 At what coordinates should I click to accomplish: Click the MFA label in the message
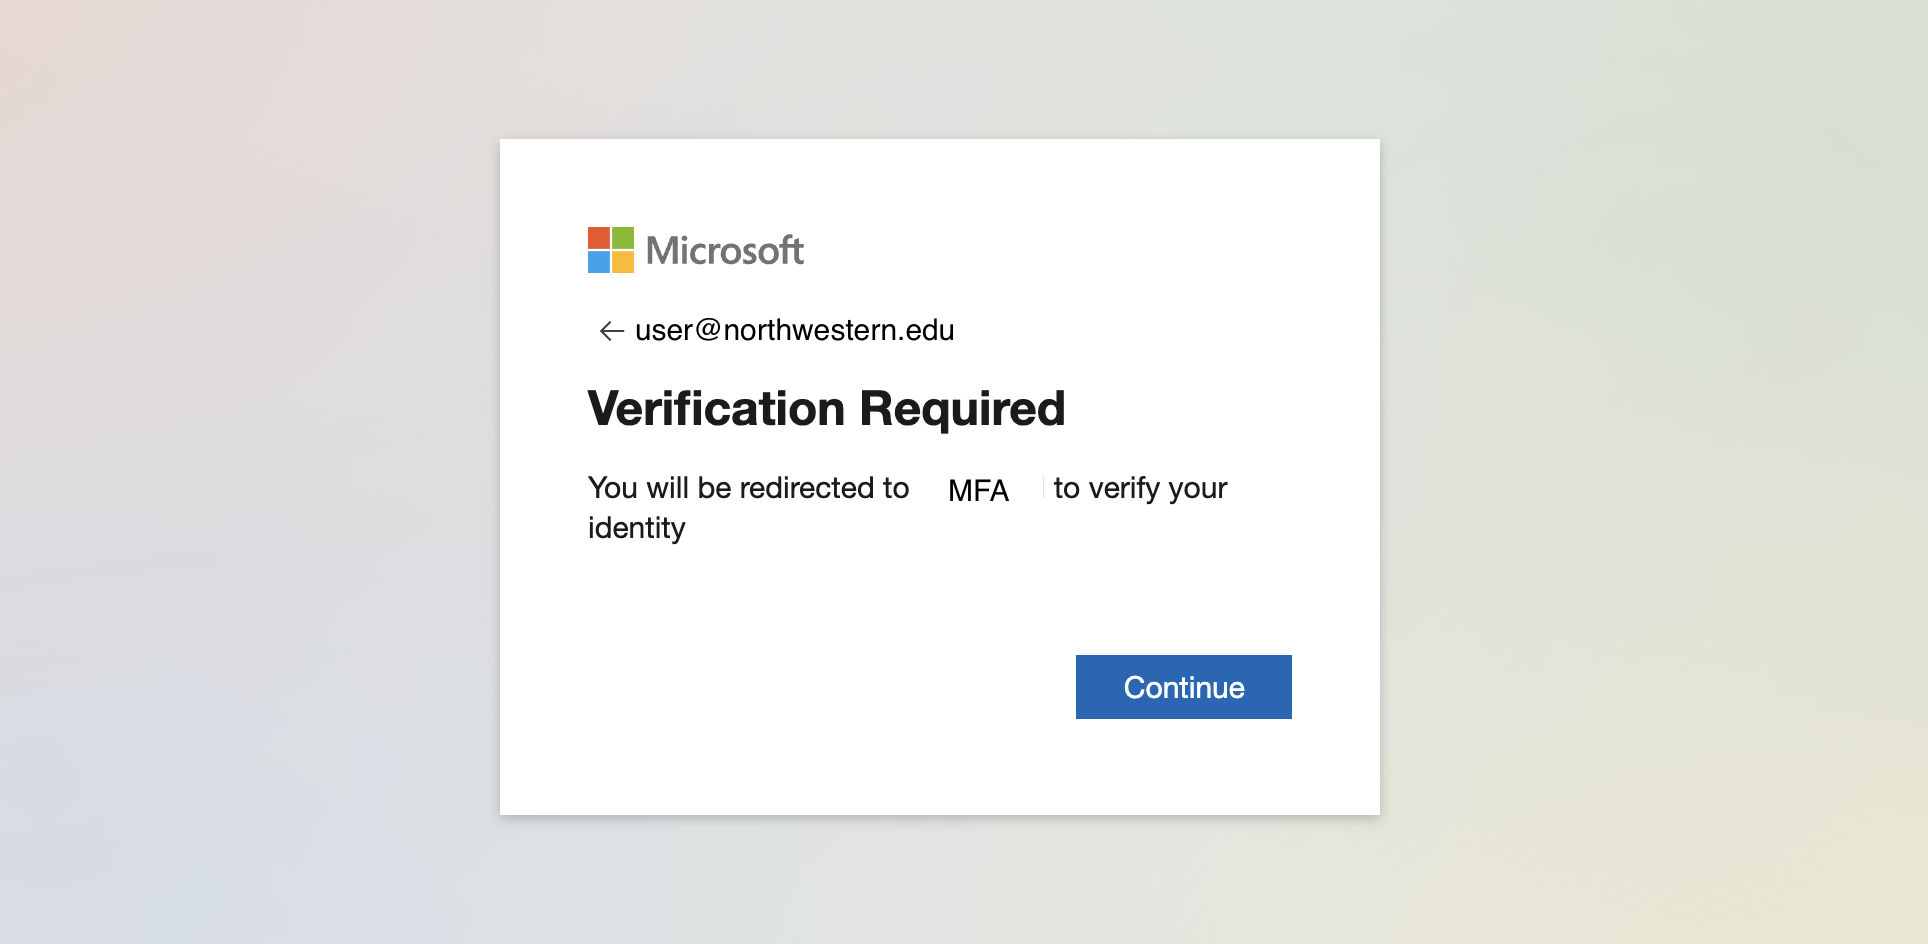tap(978, 490)
